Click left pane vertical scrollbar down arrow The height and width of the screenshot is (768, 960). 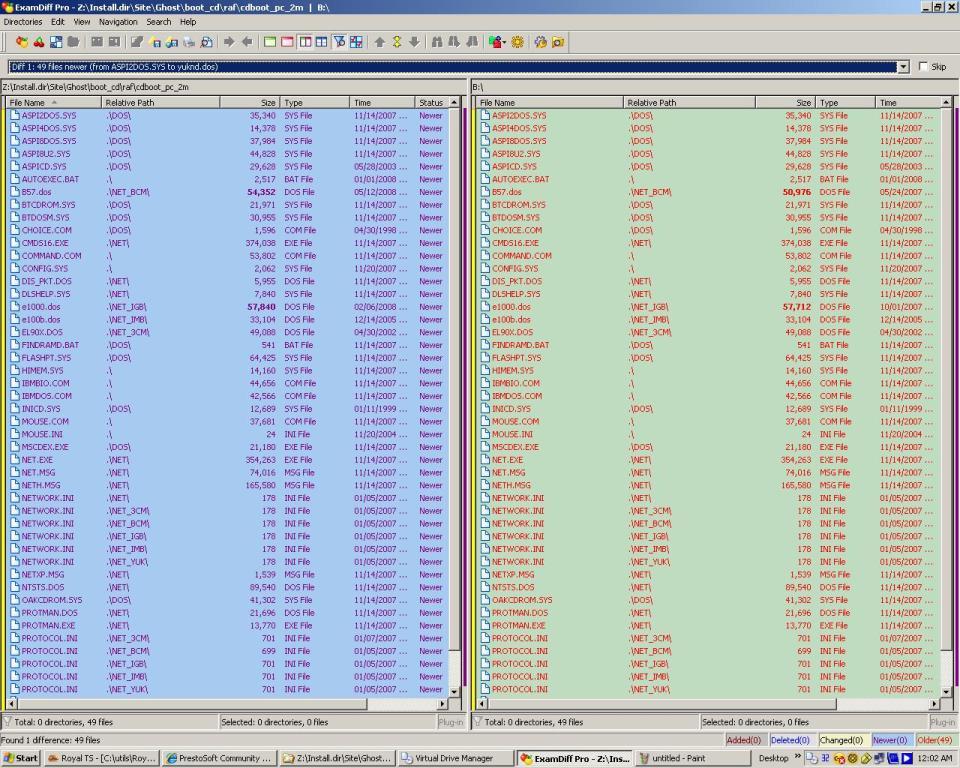[x=454, y=691]
